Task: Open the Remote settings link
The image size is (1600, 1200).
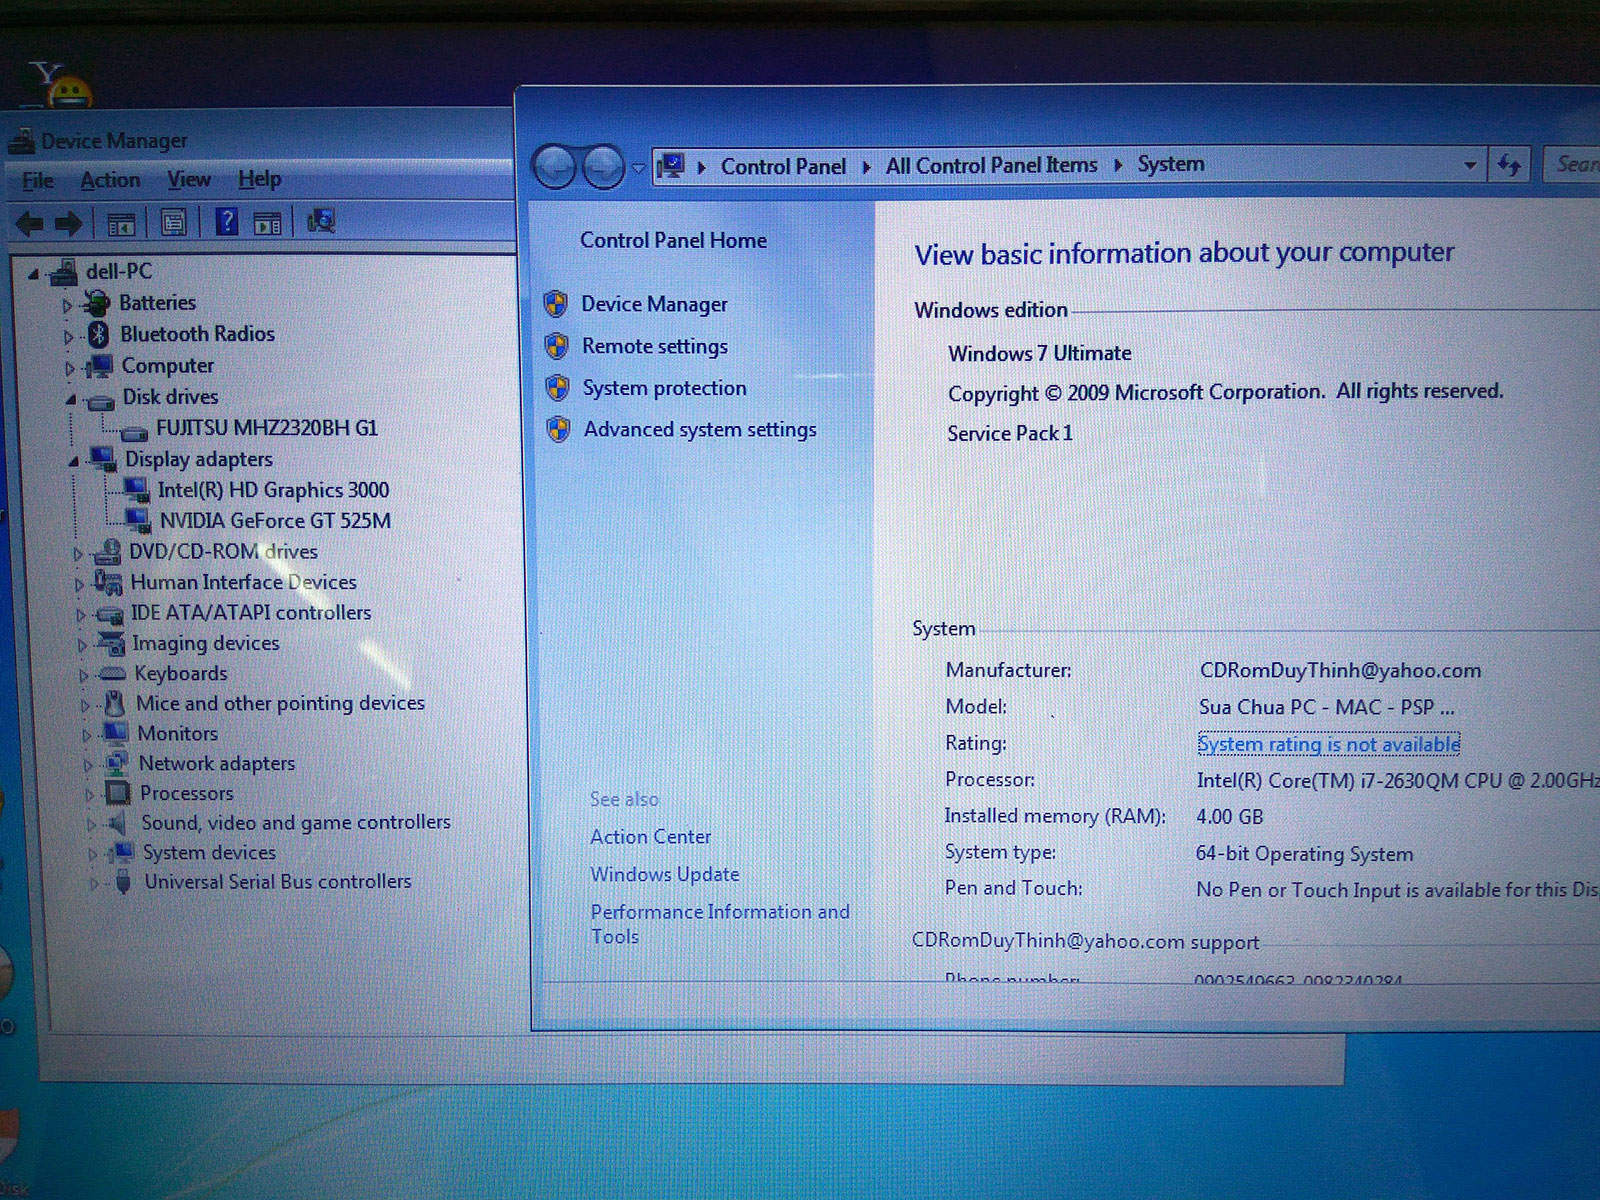Action: [654, 347]
